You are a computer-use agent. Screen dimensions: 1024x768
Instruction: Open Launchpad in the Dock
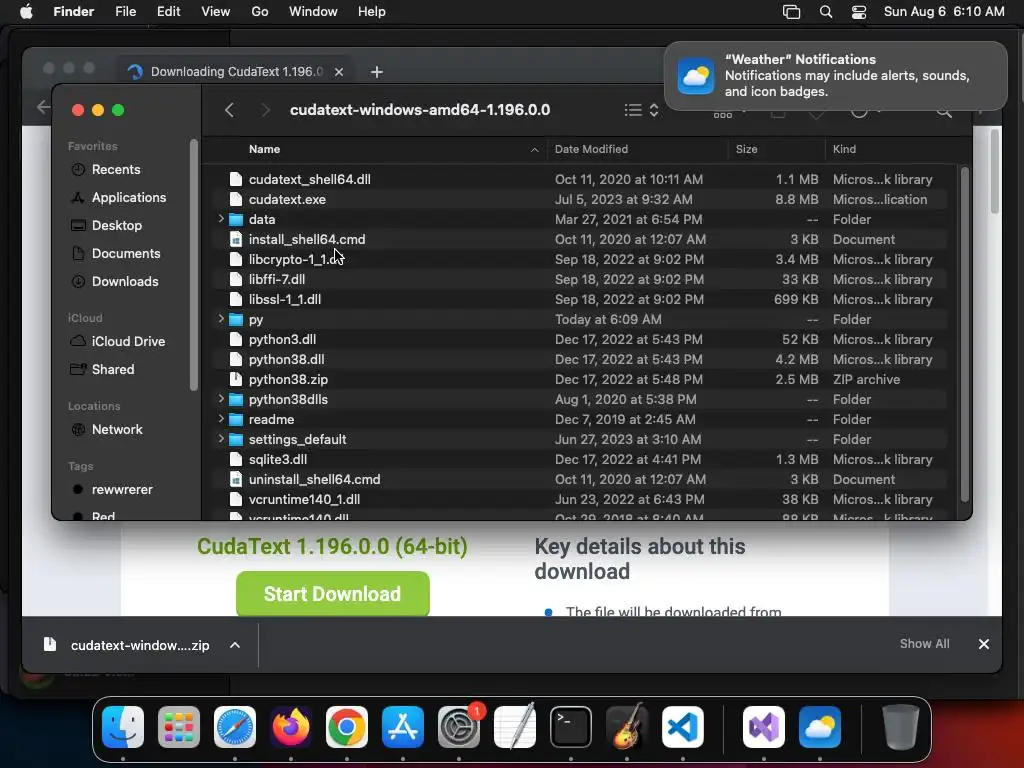tap(179, 727)
